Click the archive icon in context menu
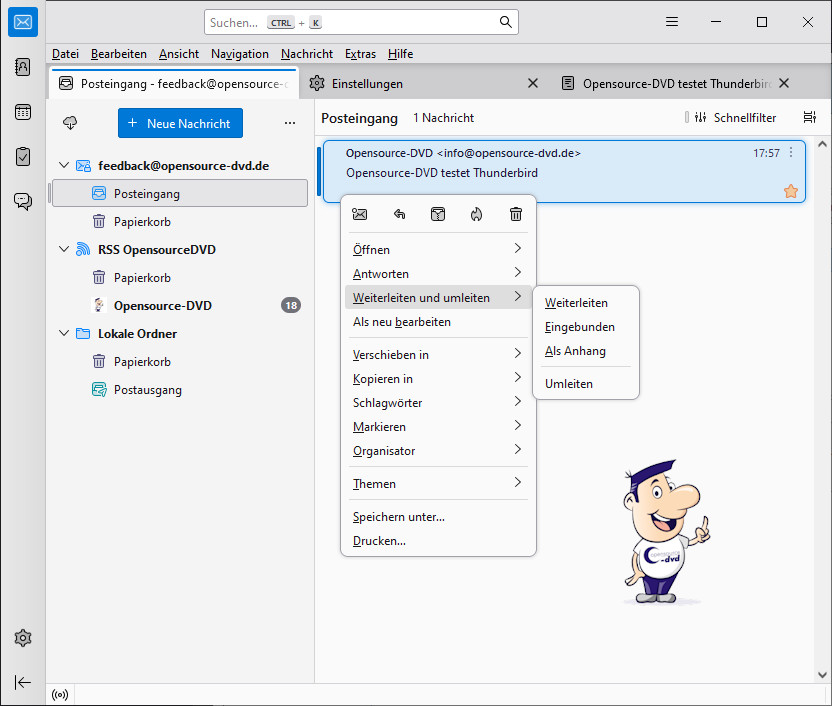The image size is (832, 706). point(437,214)
